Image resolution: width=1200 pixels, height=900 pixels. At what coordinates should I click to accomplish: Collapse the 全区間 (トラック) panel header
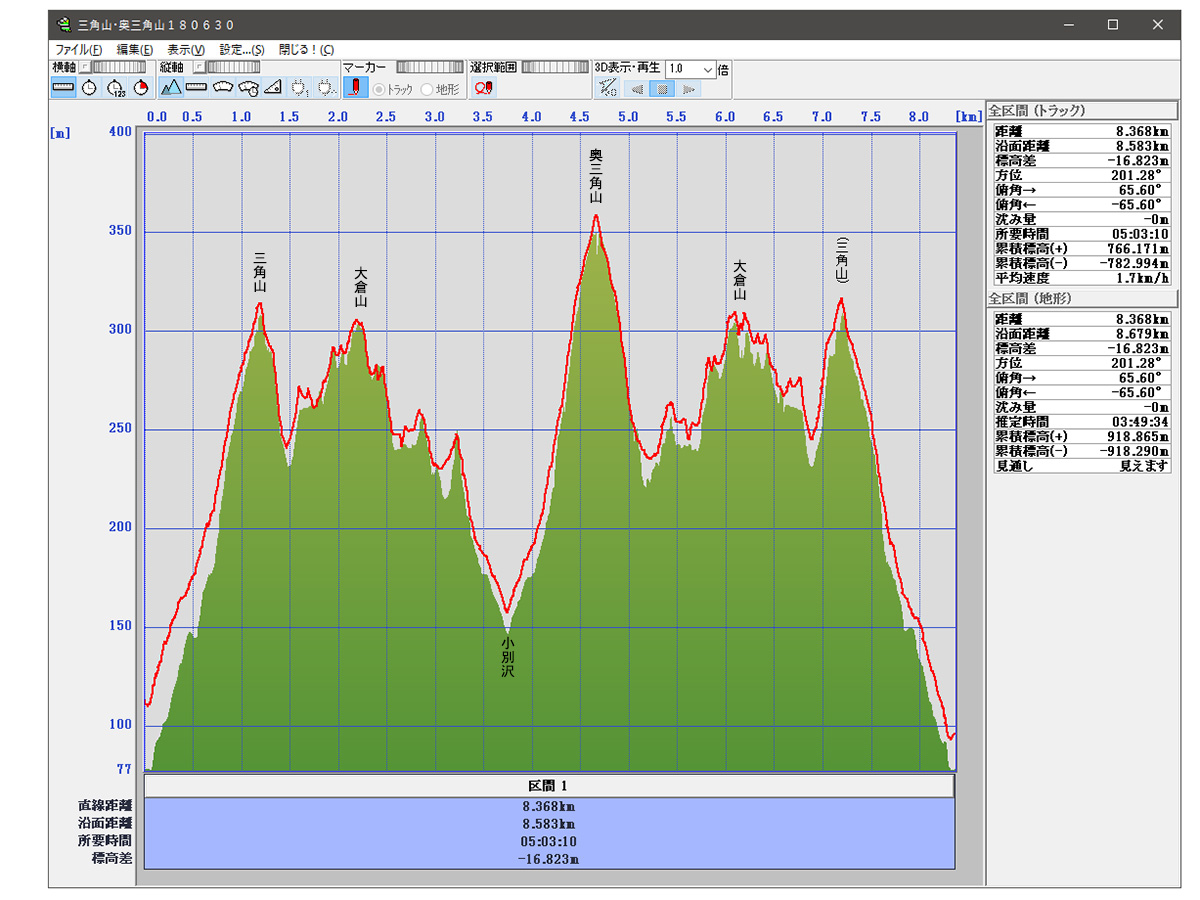[x=1078, y=111]
